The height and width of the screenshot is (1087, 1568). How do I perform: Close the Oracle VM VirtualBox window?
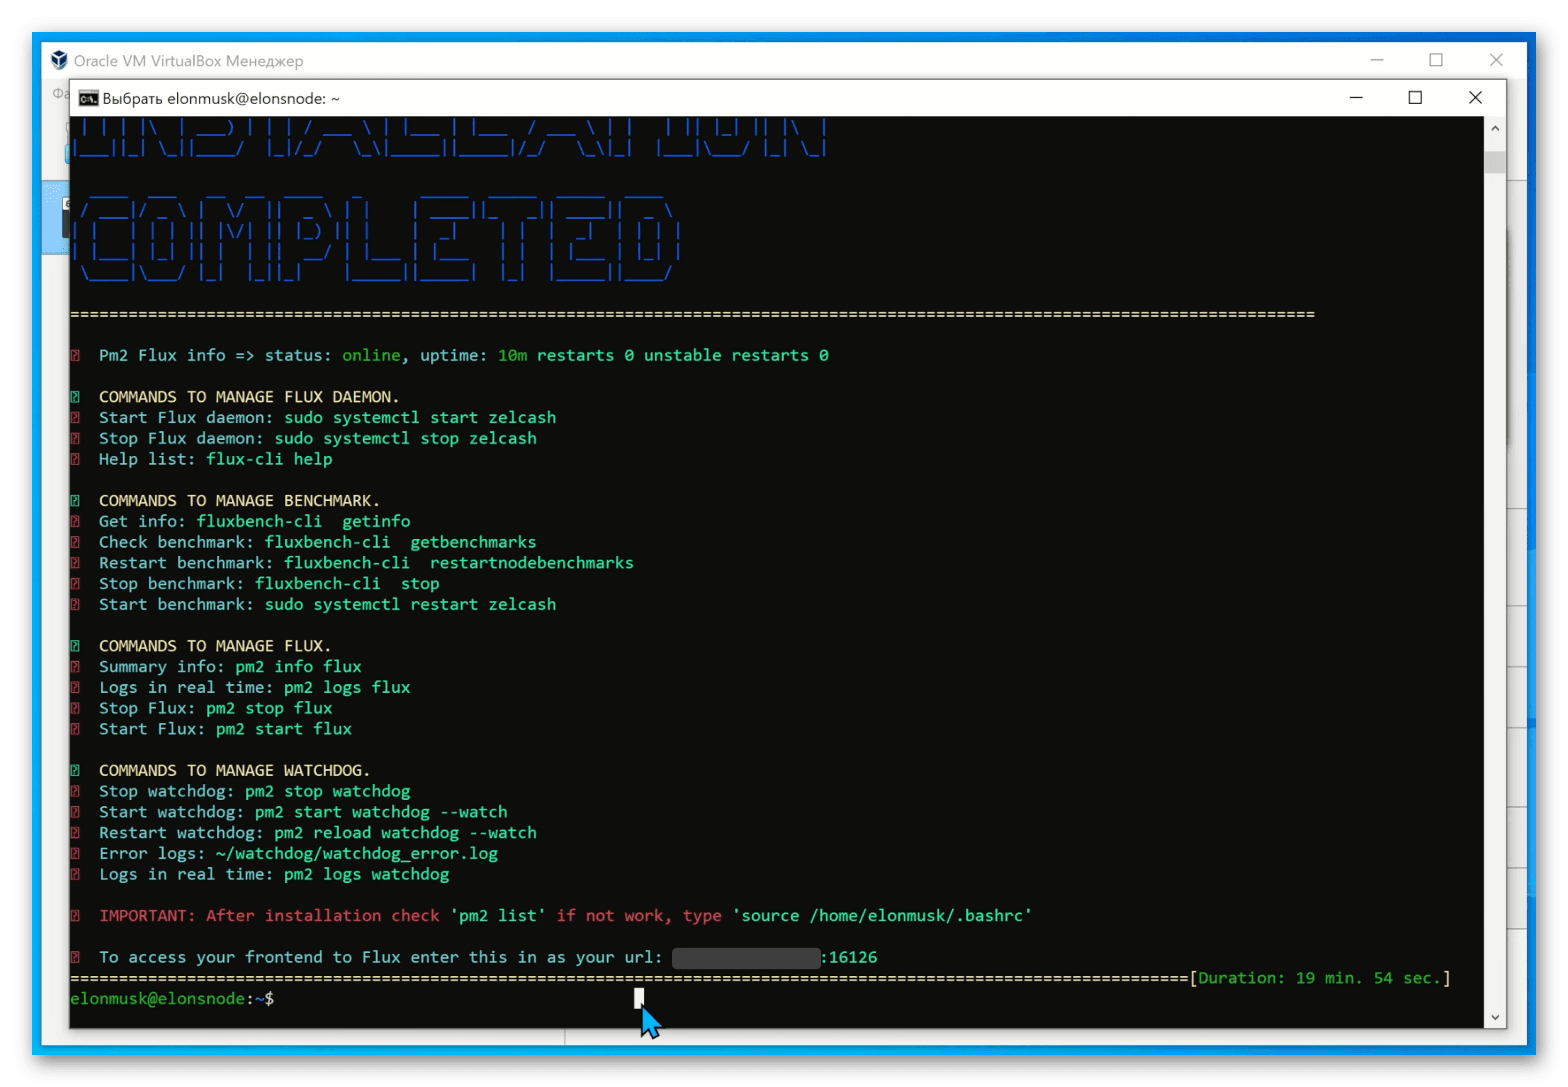[x=1496, y=60]
